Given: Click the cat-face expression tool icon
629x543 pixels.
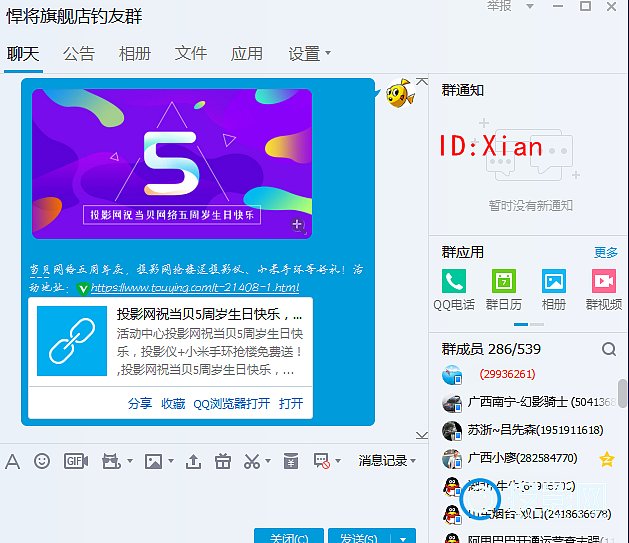Looking at the screenshot, I should click(x=111, y=461).
